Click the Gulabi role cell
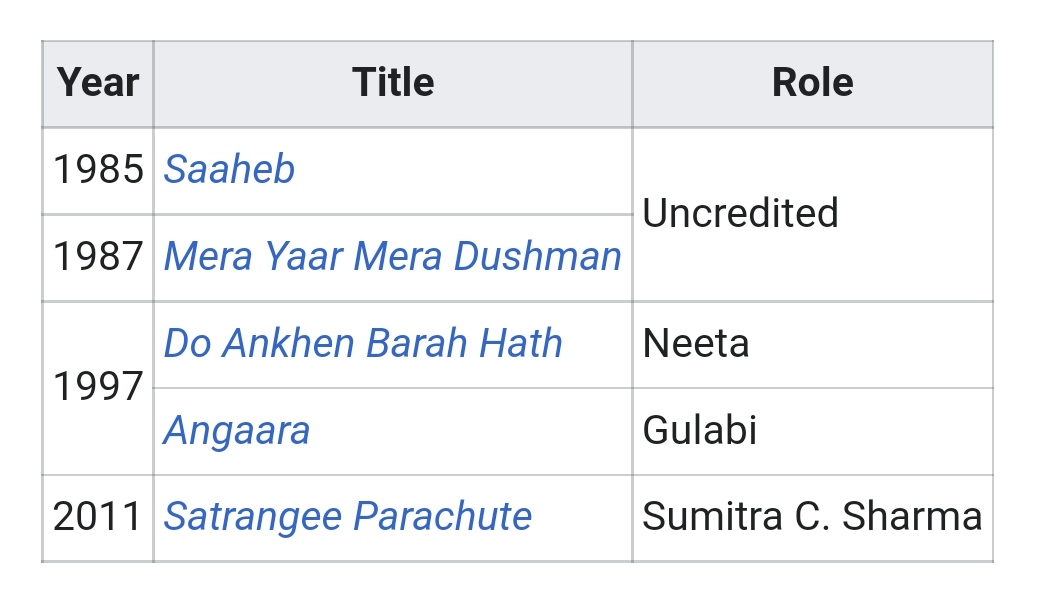This screenshot has height=599, width=1044. pos(812,431)
